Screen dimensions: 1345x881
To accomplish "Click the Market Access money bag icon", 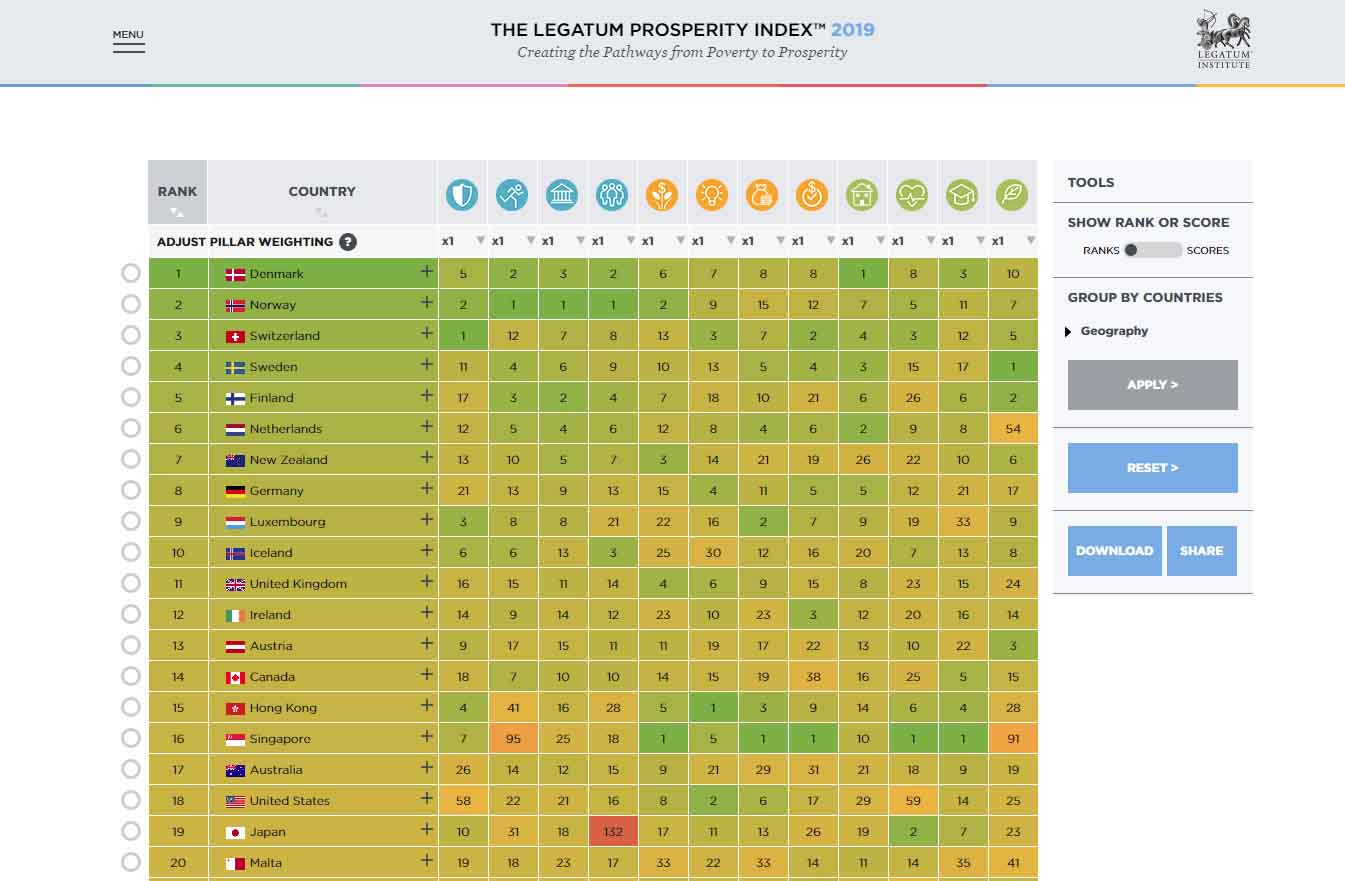I will pos(762,194).
